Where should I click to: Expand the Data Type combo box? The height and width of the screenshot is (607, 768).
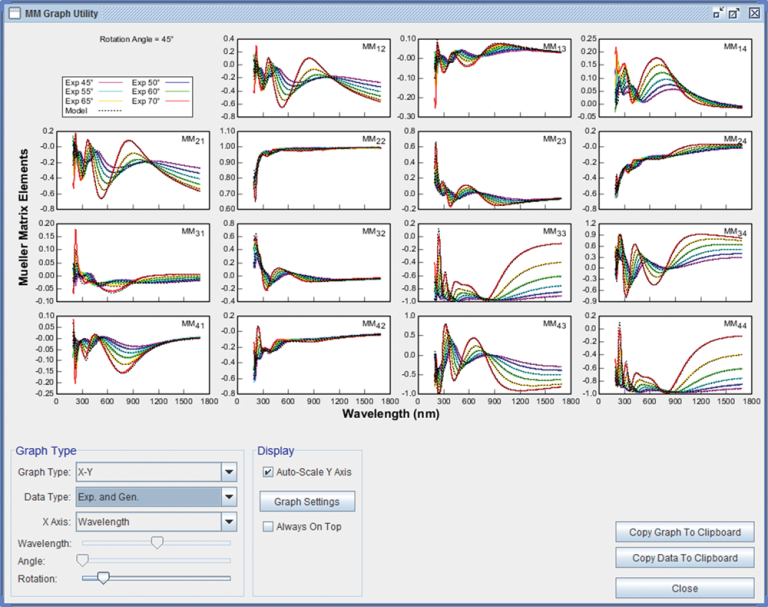(x=228, y=497)
